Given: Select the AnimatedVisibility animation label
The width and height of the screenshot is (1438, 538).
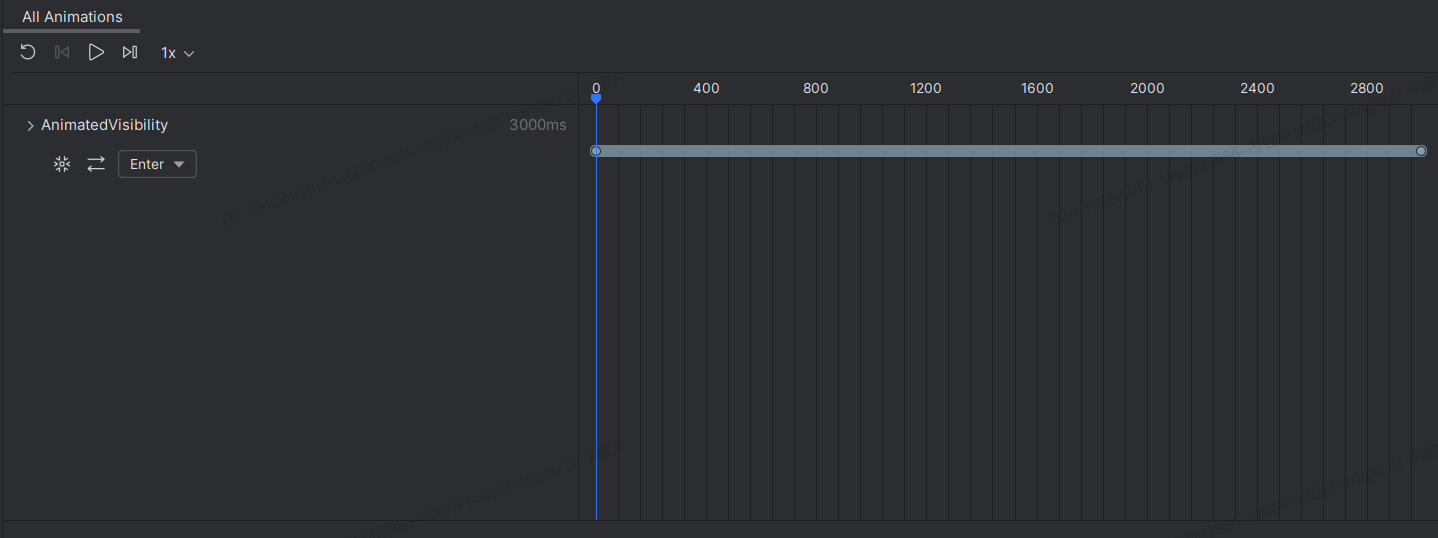Looking at the screenshot, I should (104, 125).
